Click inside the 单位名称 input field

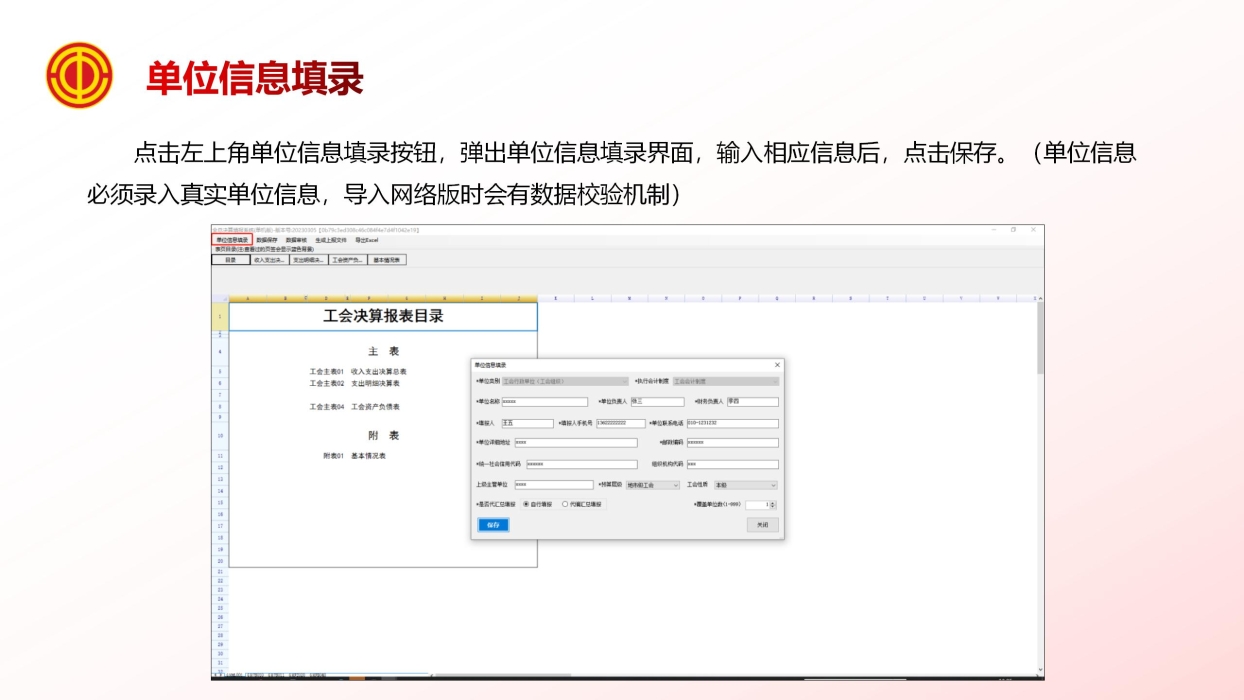click(546, 402)
